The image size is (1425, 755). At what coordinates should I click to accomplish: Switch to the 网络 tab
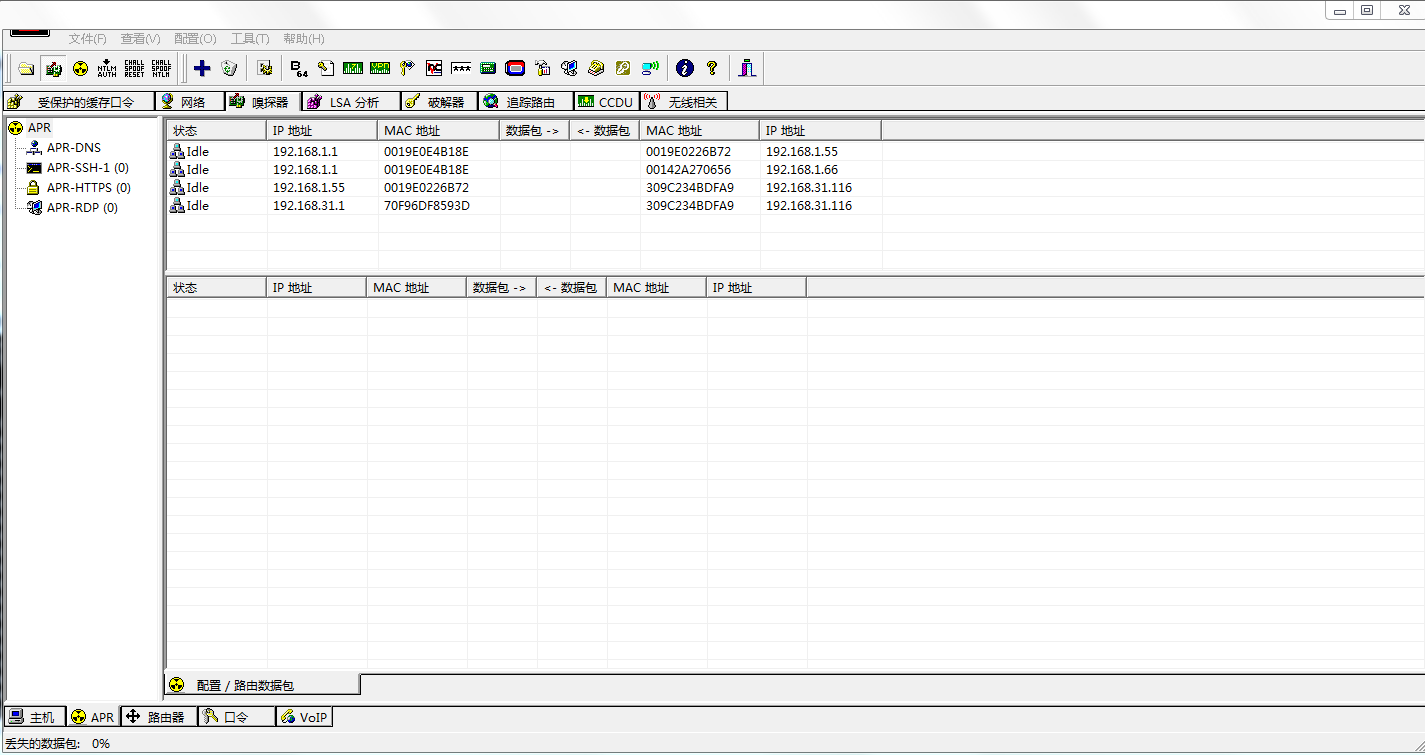189,101
